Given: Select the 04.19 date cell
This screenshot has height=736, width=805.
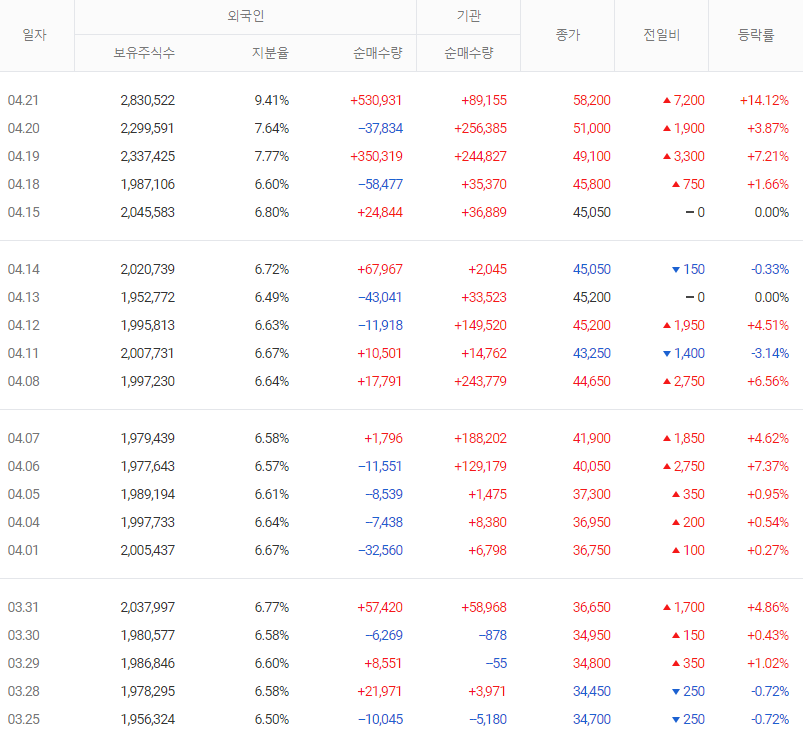Looking at the screenshot, I should pyautogui.click(x=23, y=156).
